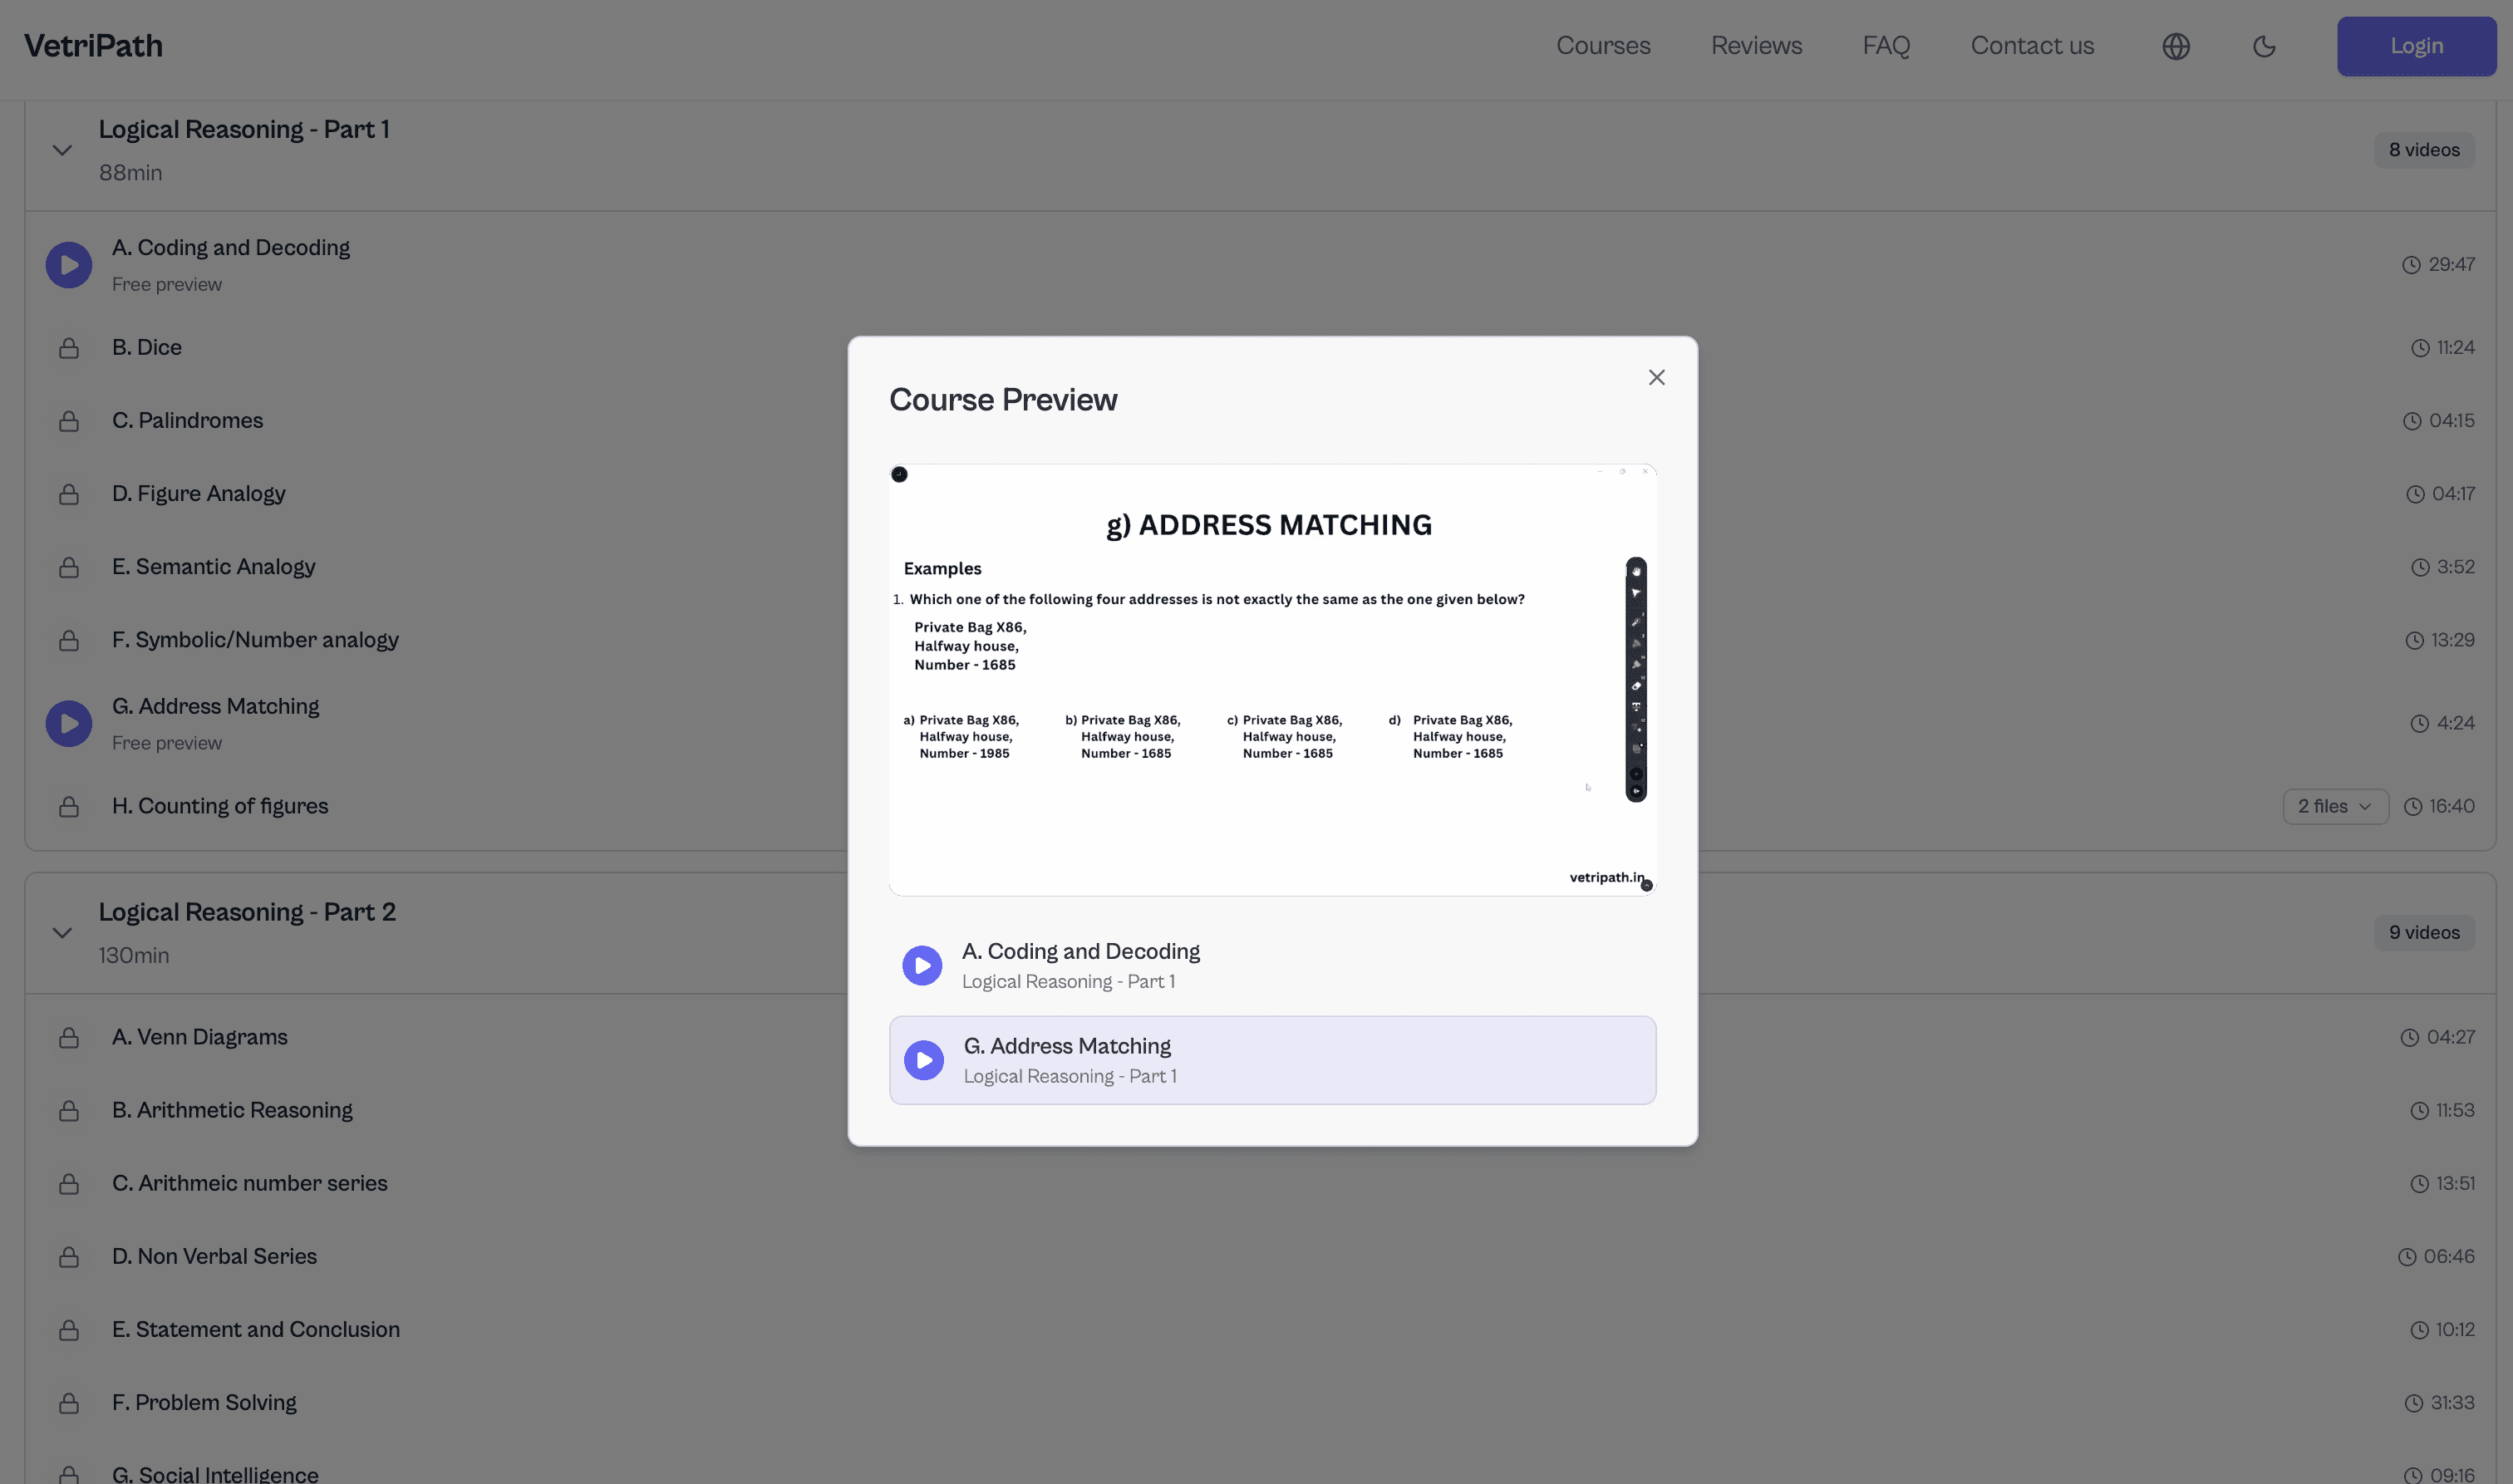The width and height of the screenshot is (2513, 1484).
Task: Click the globe language icon
Action: tap(2175, 46)
